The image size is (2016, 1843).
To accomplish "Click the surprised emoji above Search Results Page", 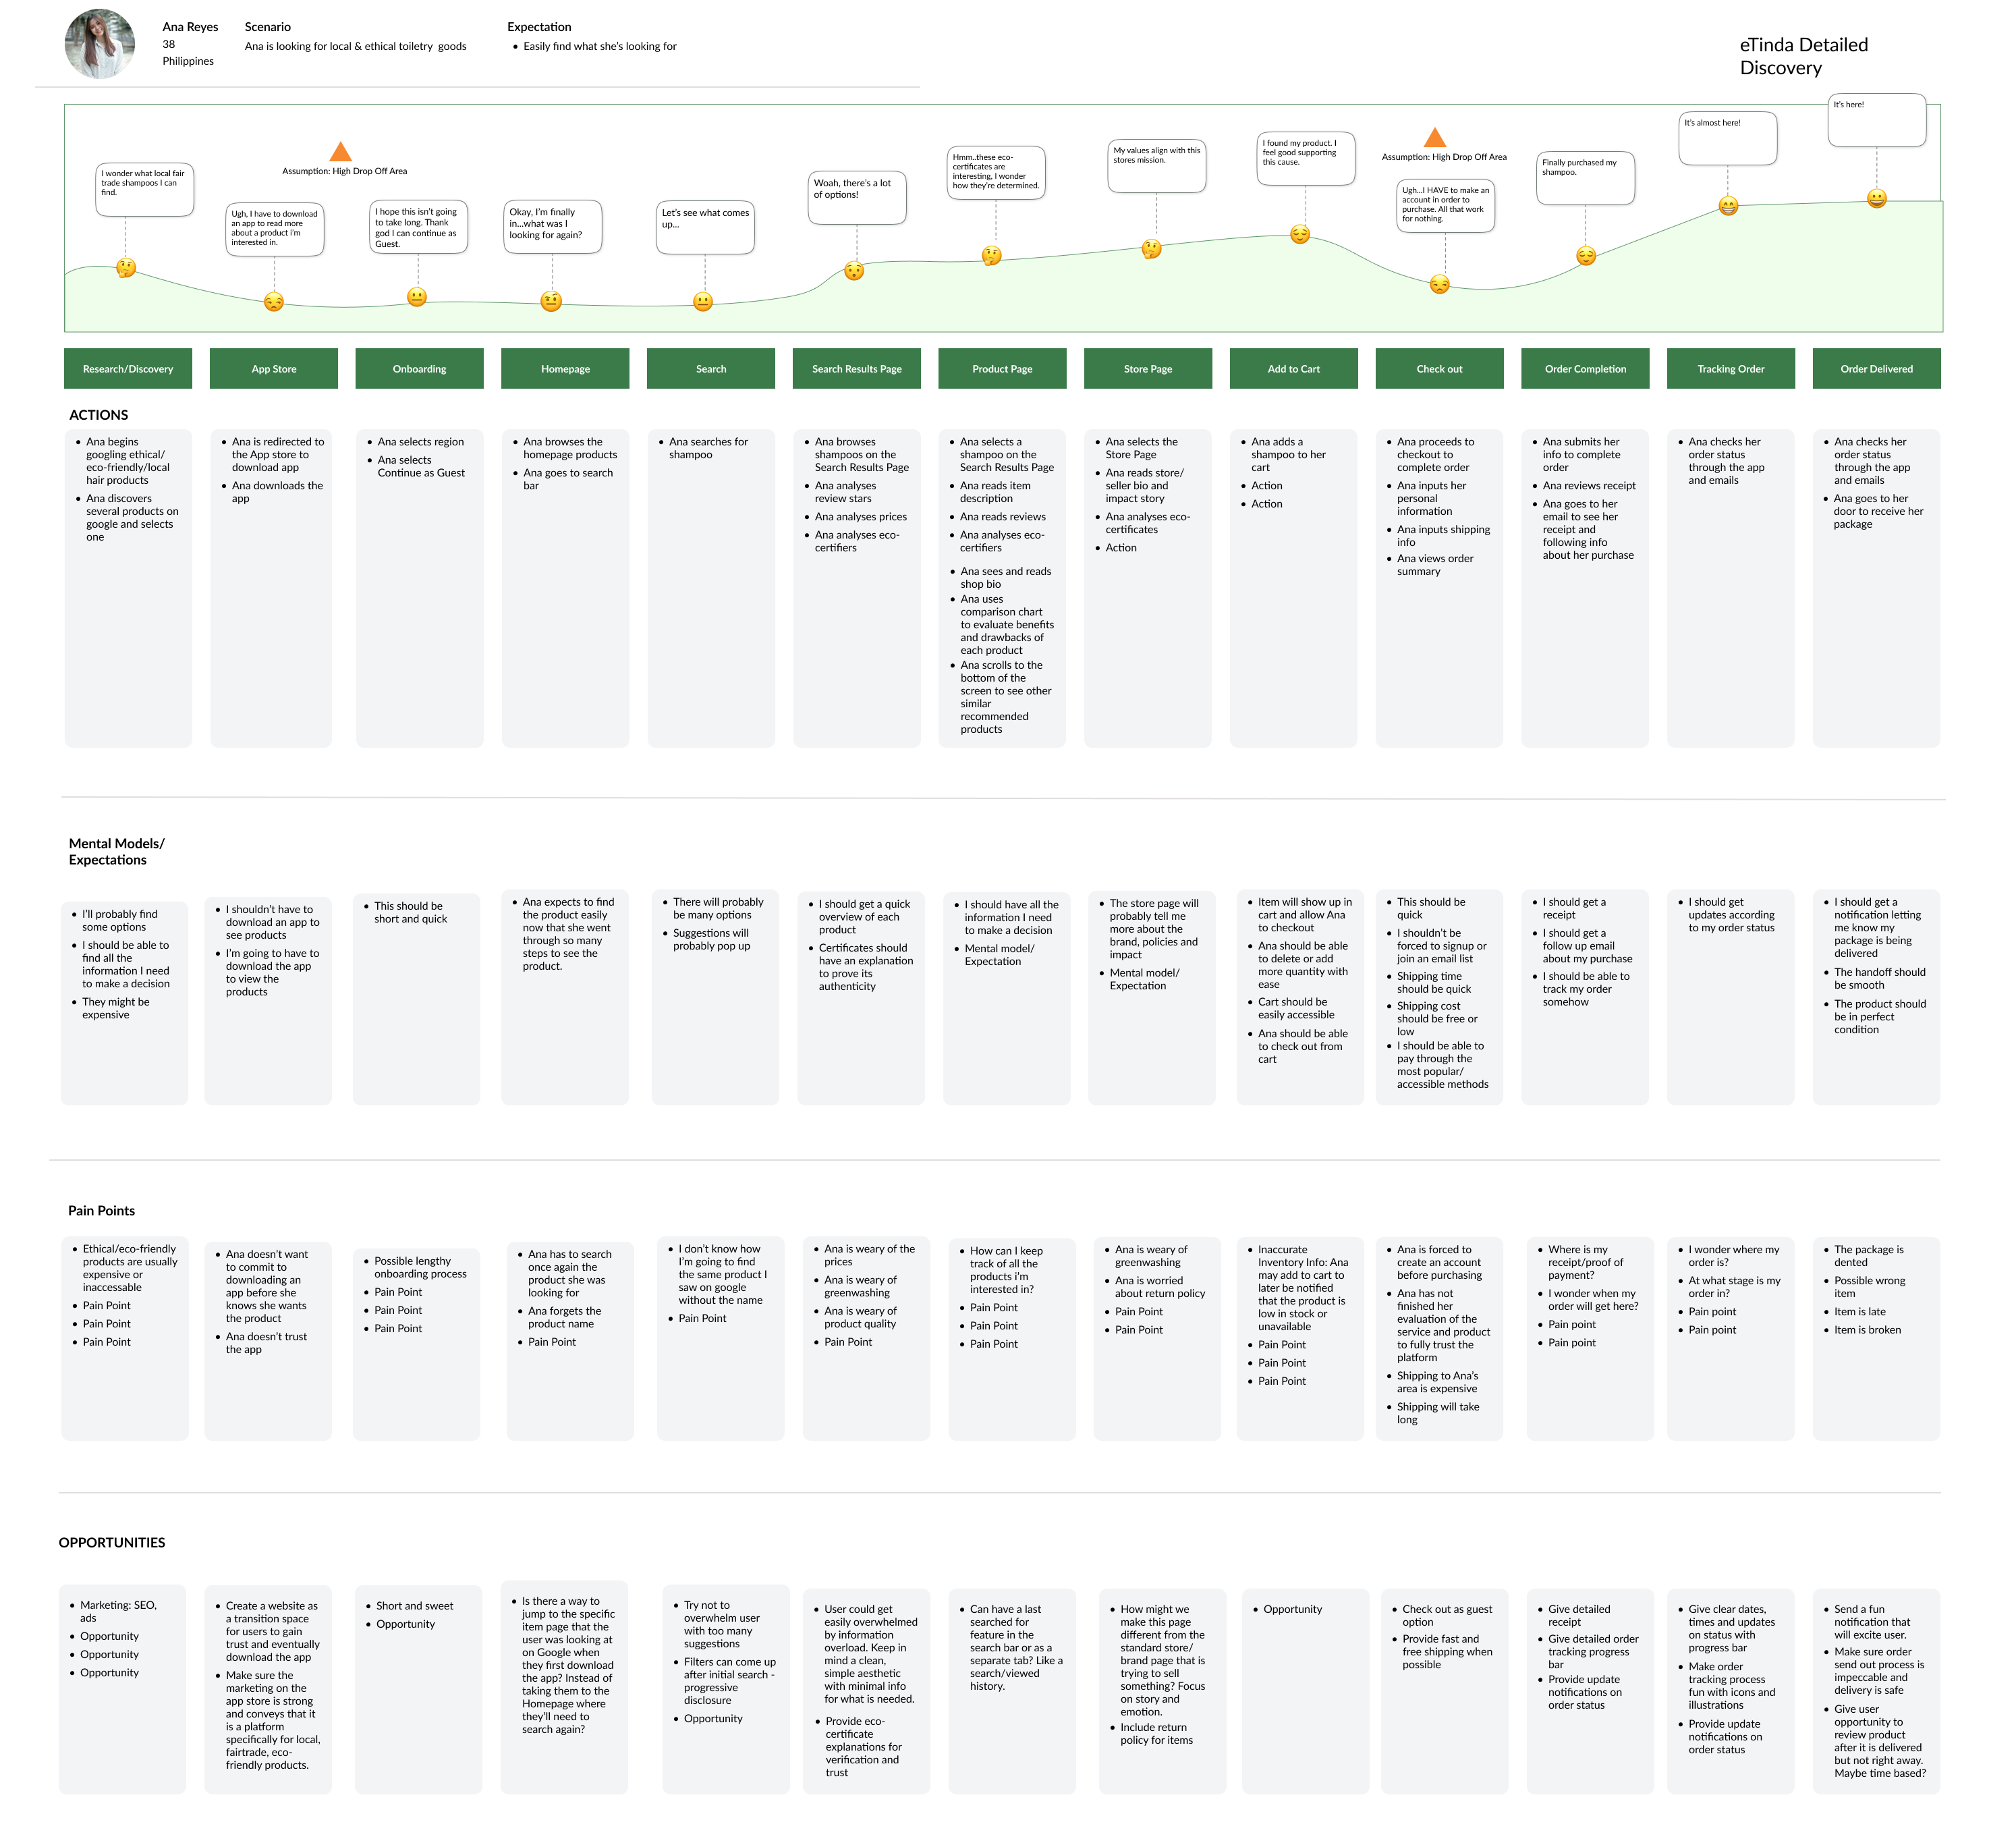I will coord(853,271).
